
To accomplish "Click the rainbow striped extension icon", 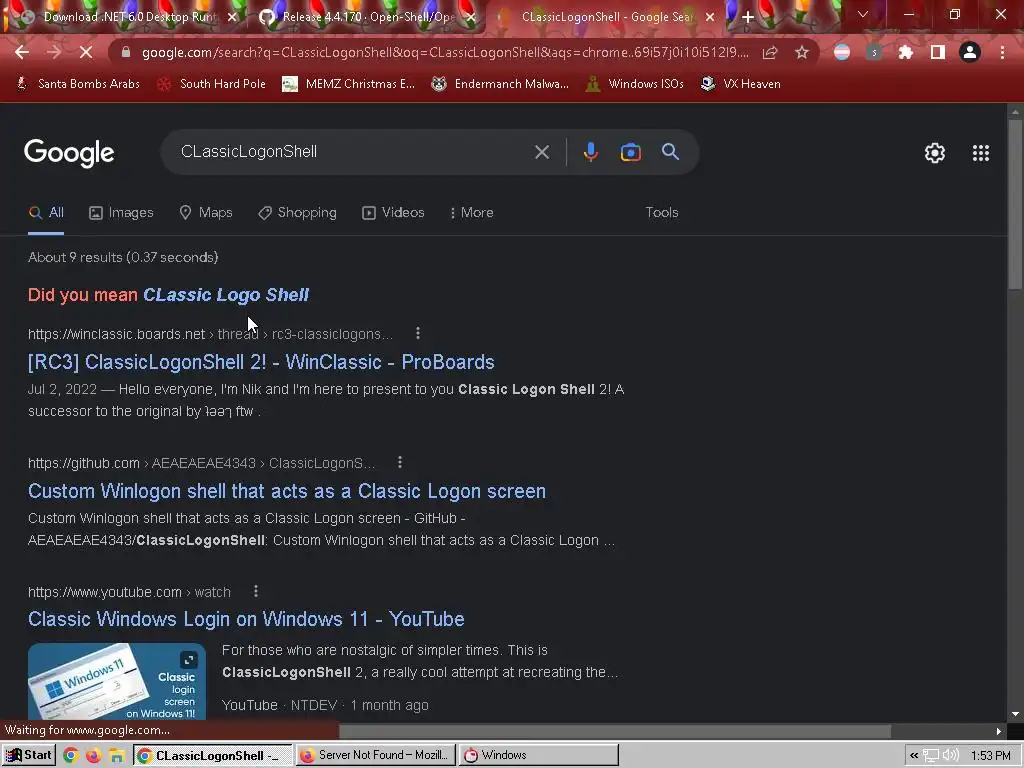I will pyautogui.click(x=842, y=52).
